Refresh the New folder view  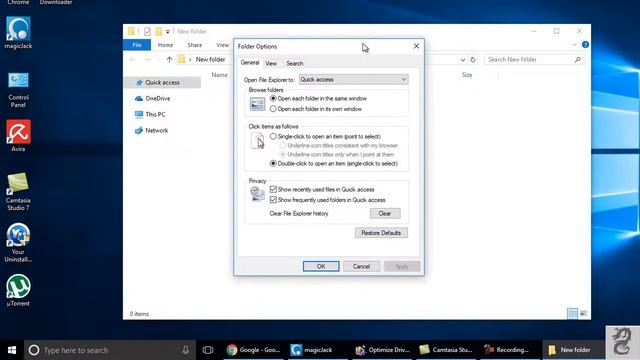pos(473,60)
